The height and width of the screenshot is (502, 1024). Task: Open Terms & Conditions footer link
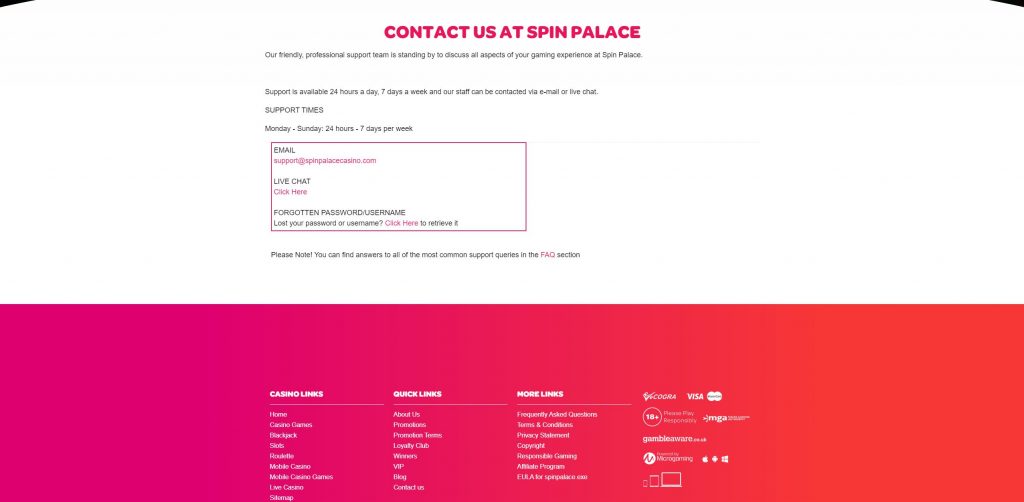coord(545,425)
